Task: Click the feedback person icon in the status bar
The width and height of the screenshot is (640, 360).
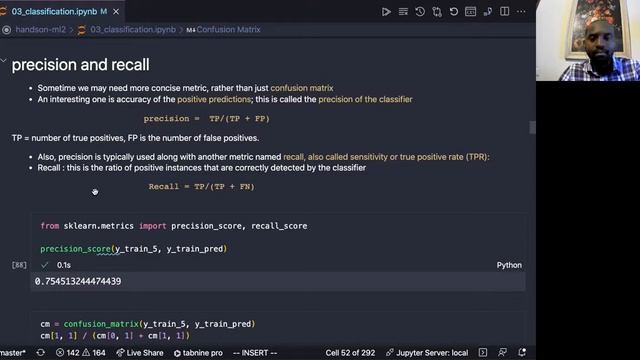Action: click(502, 352)
